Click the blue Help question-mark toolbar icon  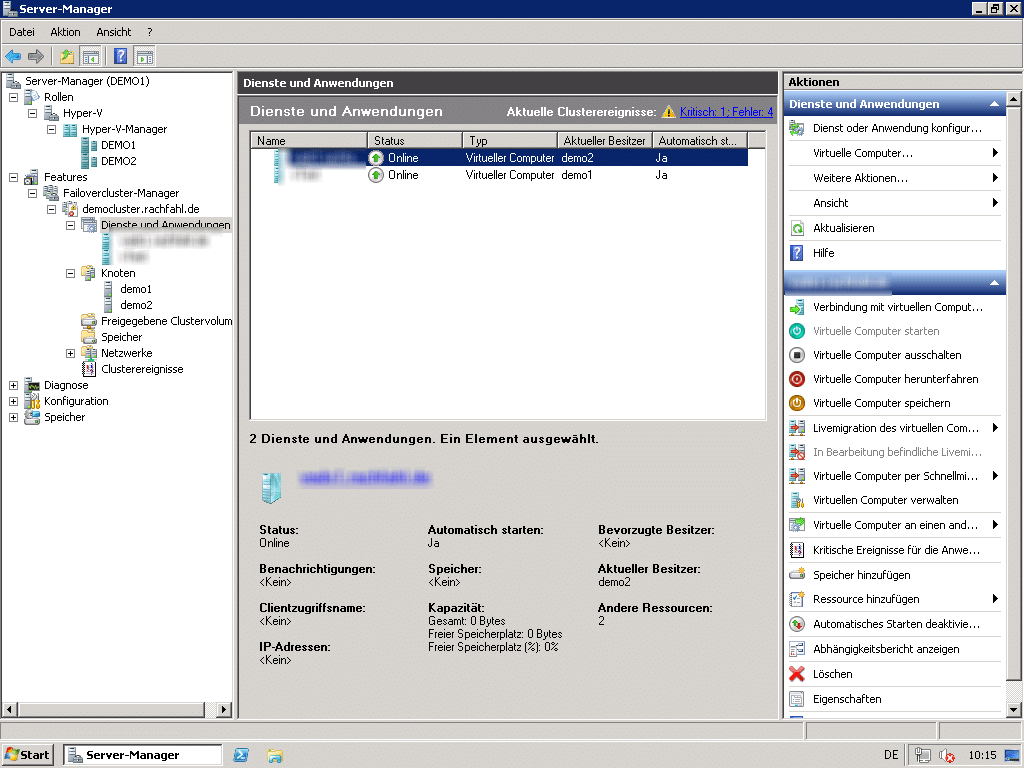121,57
